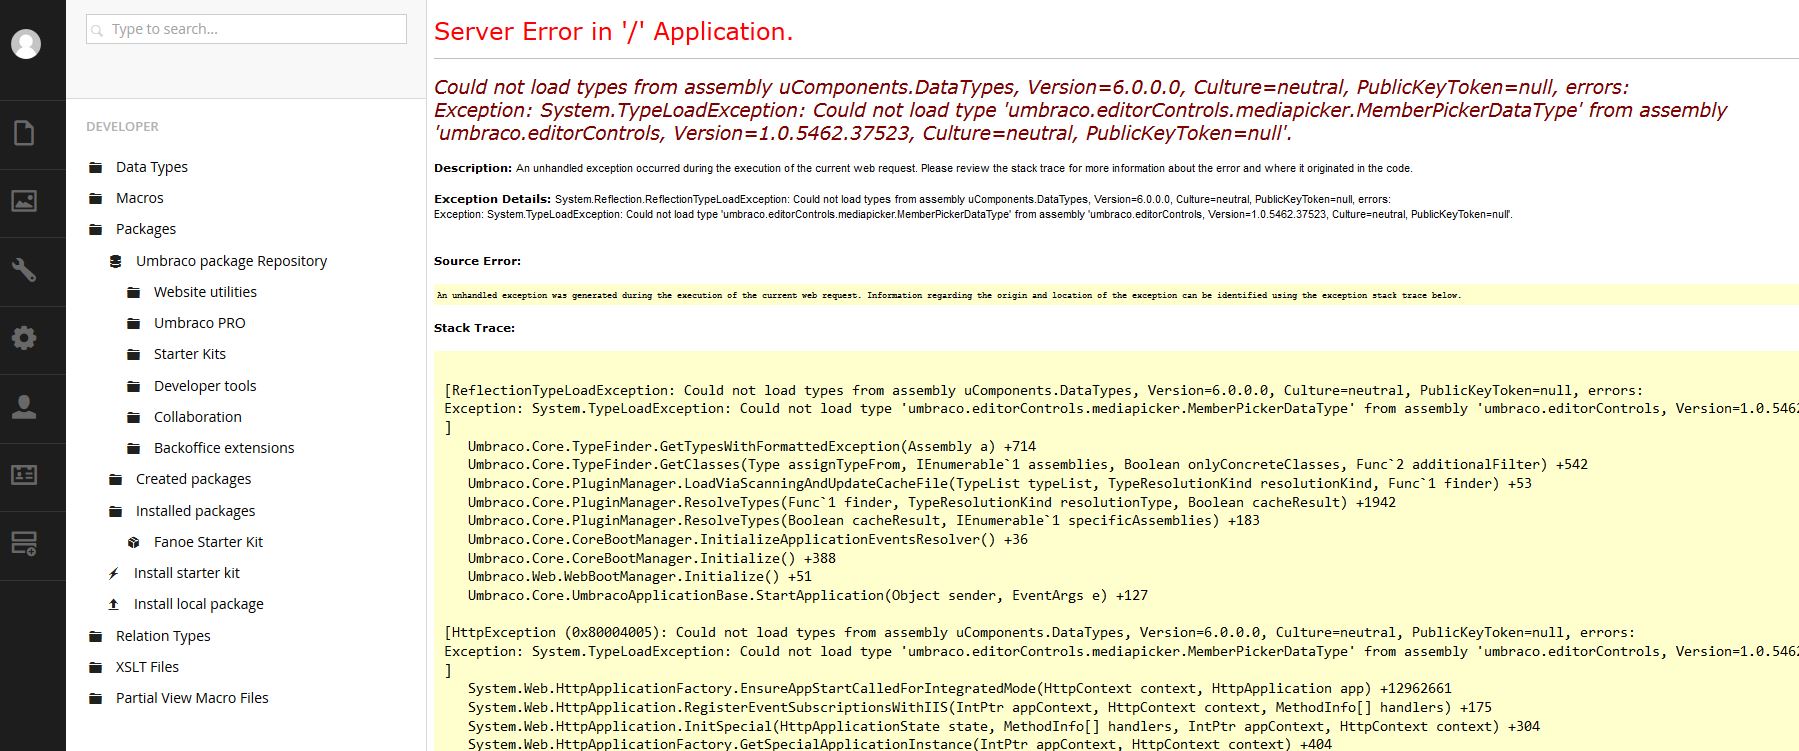
Task: Open Website utilities category
Action: point(205,292)
